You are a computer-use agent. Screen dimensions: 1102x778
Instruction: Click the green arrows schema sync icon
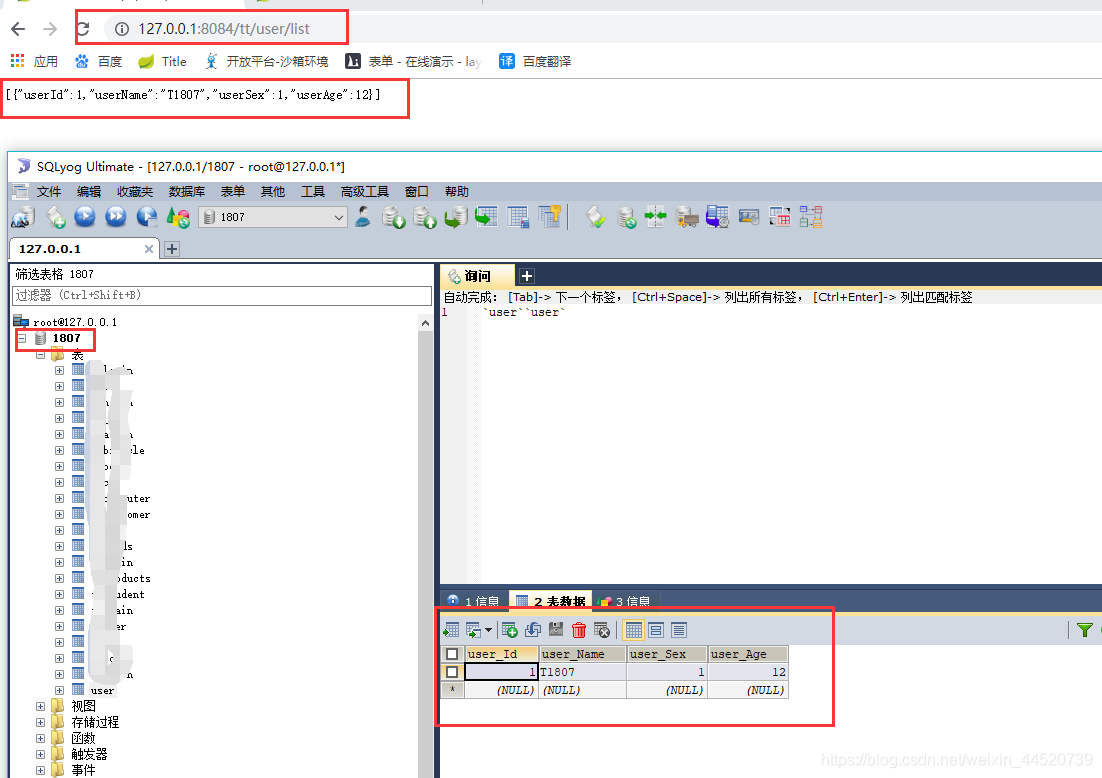tap(655, 217)
